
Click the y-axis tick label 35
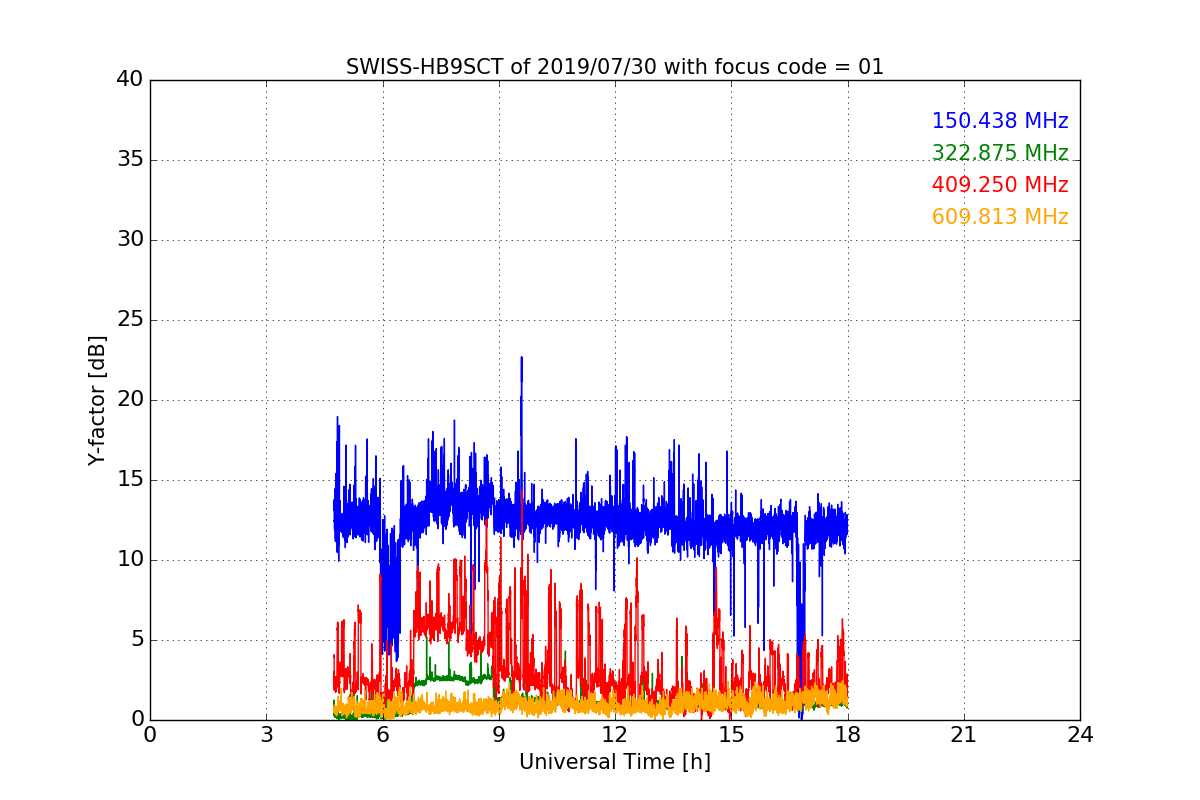click(129, 160)
